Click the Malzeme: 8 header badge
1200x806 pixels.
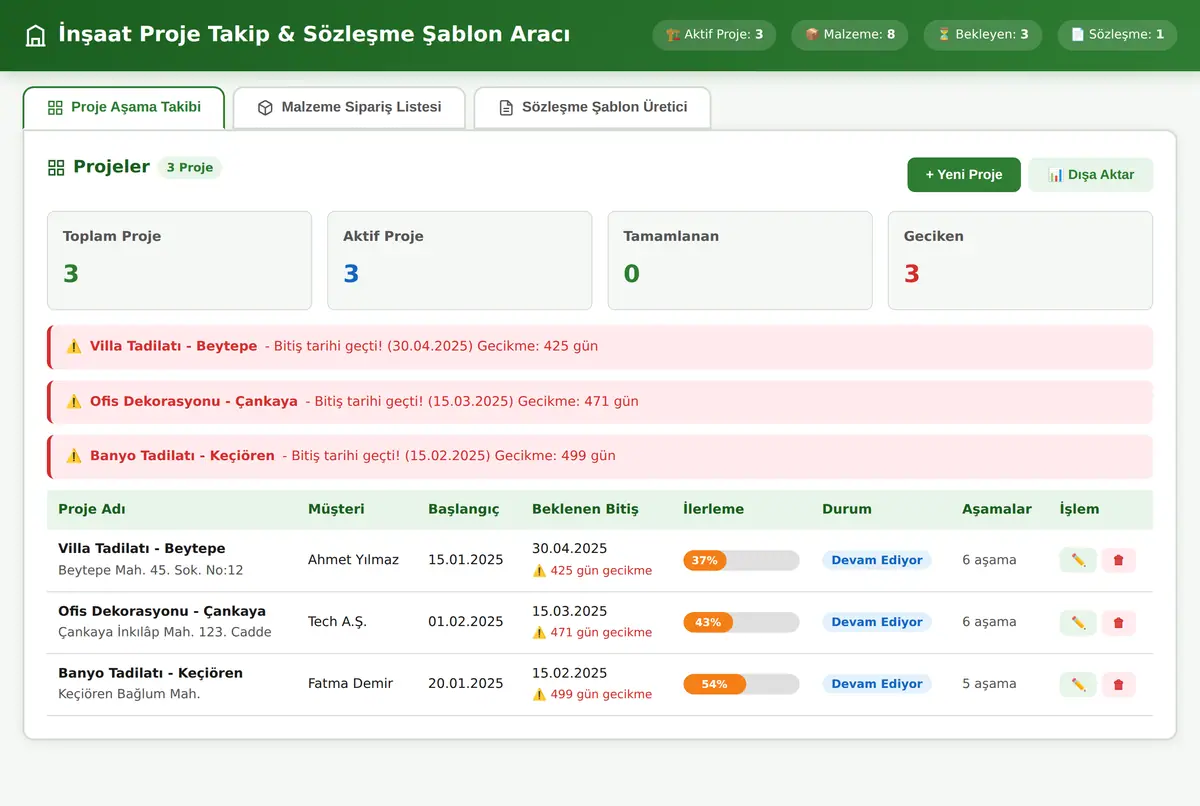(x=849, y=35)
